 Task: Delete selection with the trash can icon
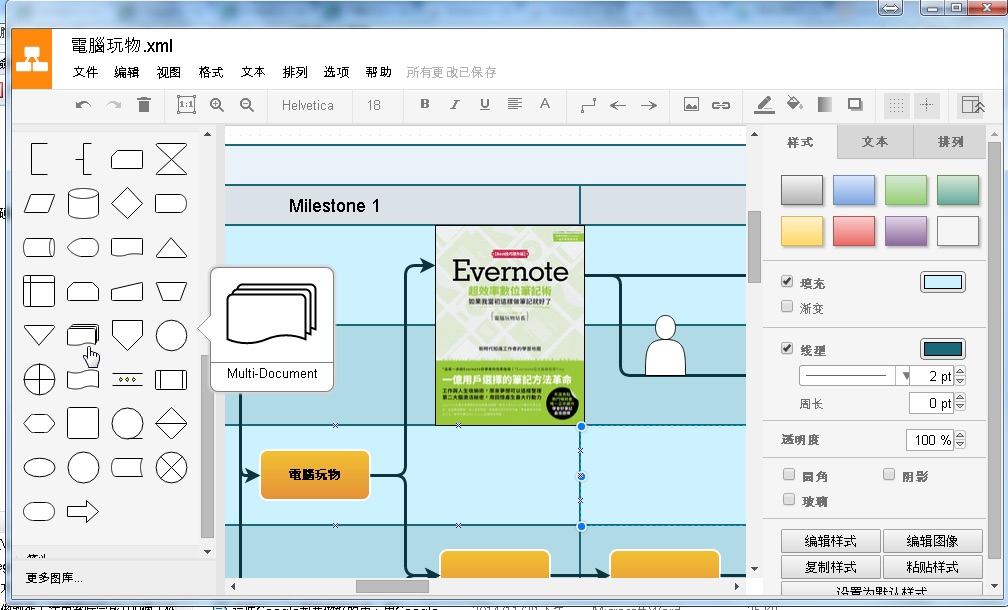pos(144,105)
